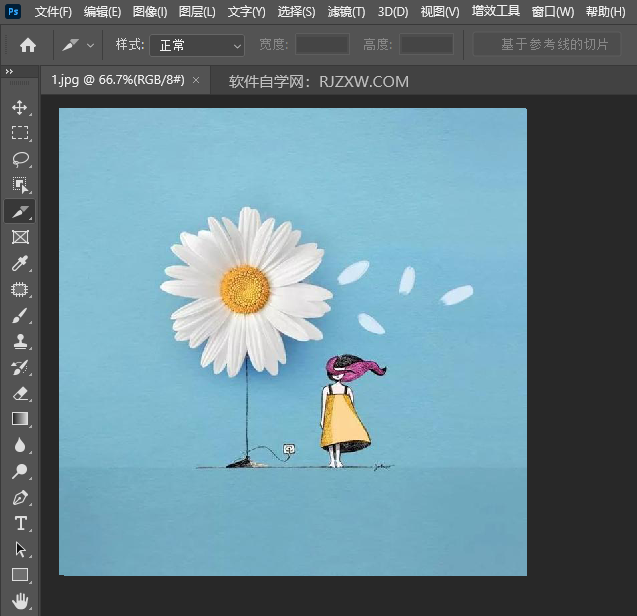Click the Home icon in options bar
637x616 pixels.
[x=28, y=45]
